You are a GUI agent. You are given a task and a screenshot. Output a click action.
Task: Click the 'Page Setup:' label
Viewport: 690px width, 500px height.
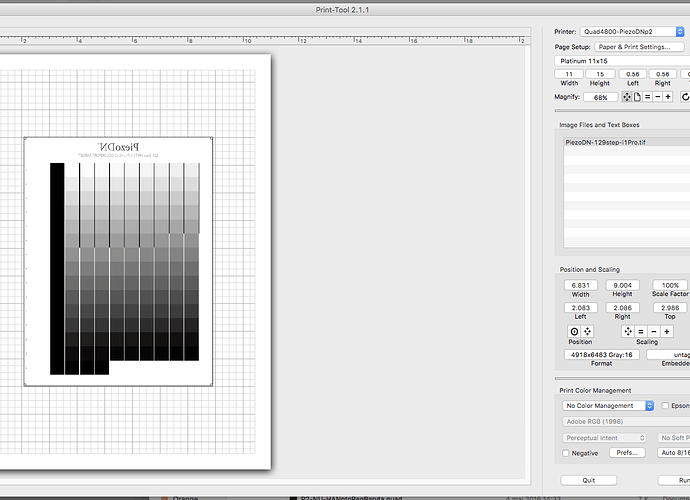[573, 47]
